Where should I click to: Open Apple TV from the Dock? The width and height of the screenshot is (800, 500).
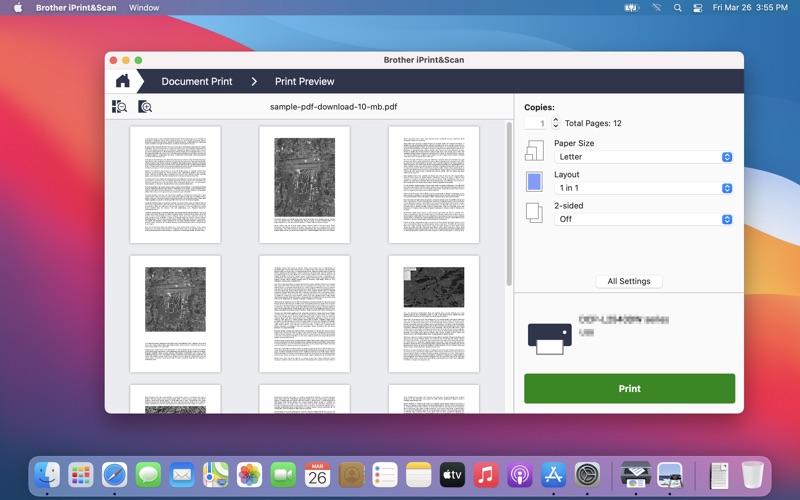click(x=452, y=475)
